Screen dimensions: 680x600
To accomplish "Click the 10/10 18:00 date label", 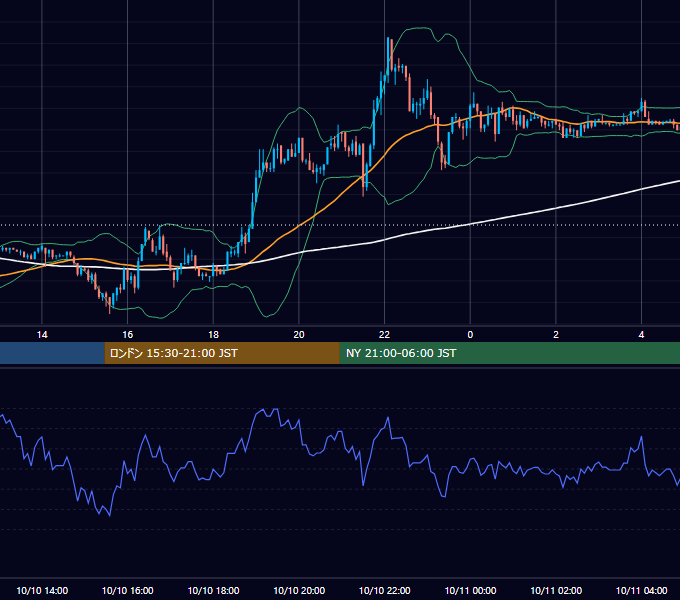I will (213, 590).
